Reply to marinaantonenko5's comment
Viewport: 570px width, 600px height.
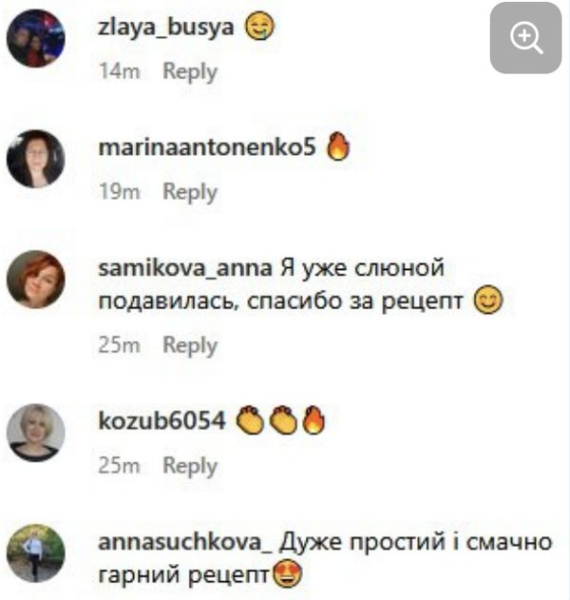coord(190,192)
